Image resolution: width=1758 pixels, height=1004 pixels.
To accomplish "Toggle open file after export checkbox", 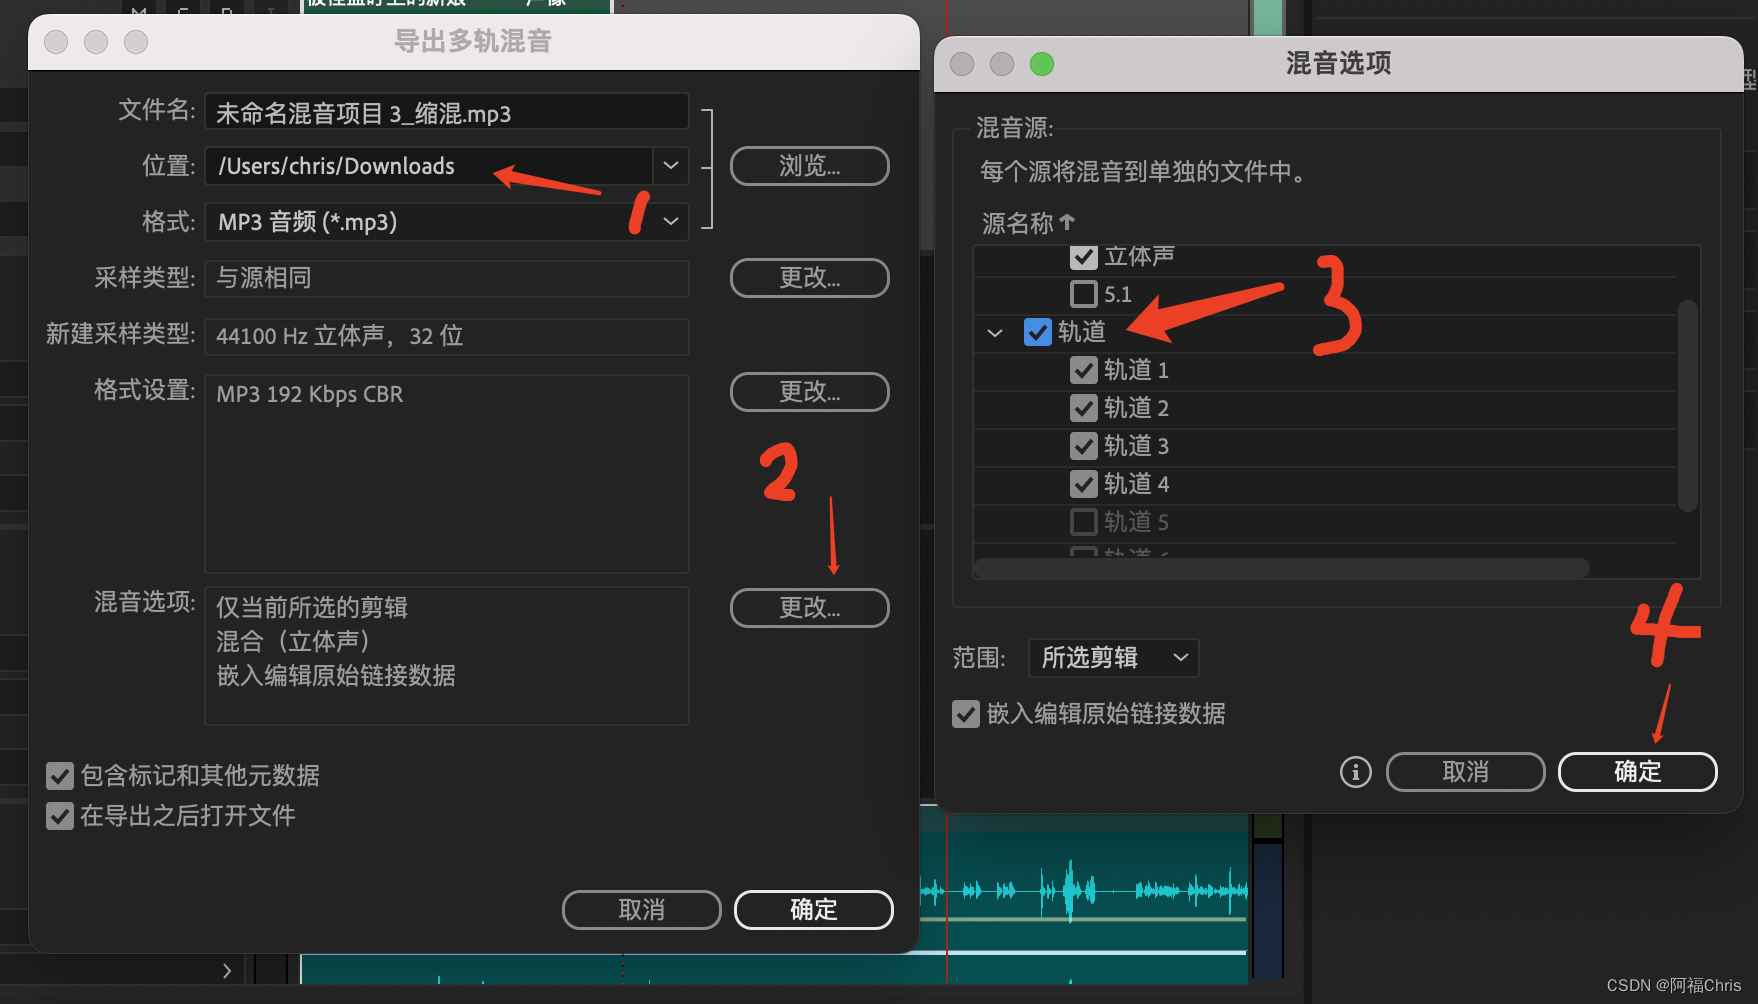I will tap(60, 816).
